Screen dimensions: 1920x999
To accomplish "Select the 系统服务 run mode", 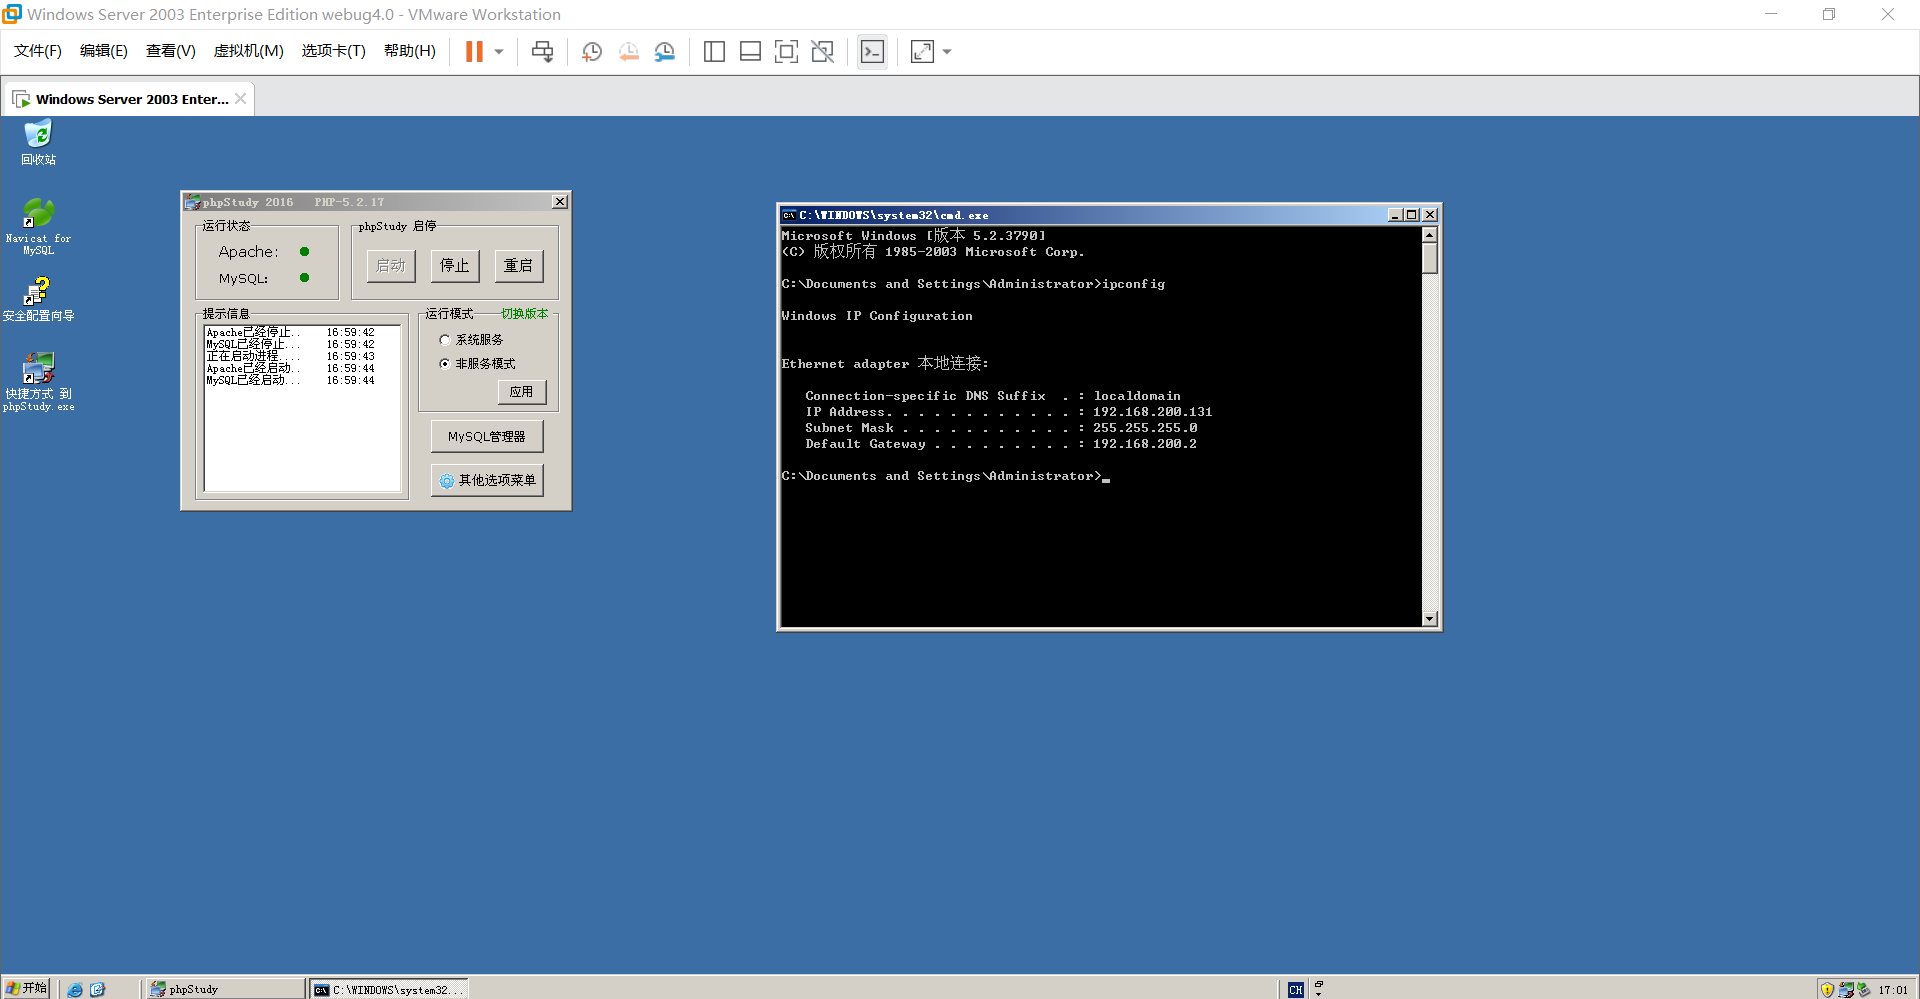I will click(445, 339).
